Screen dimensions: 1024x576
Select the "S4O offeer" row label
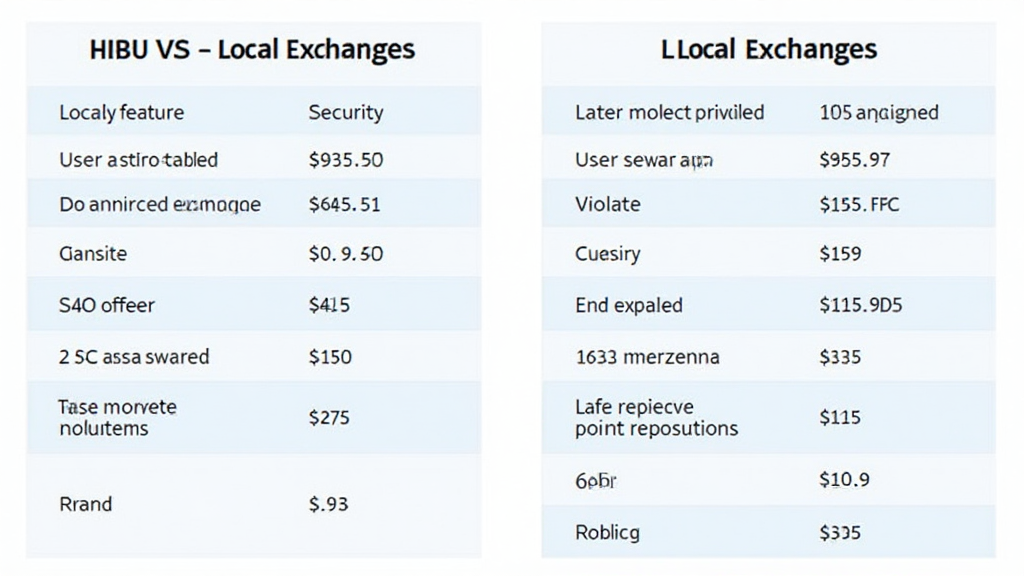click(107, 305)
